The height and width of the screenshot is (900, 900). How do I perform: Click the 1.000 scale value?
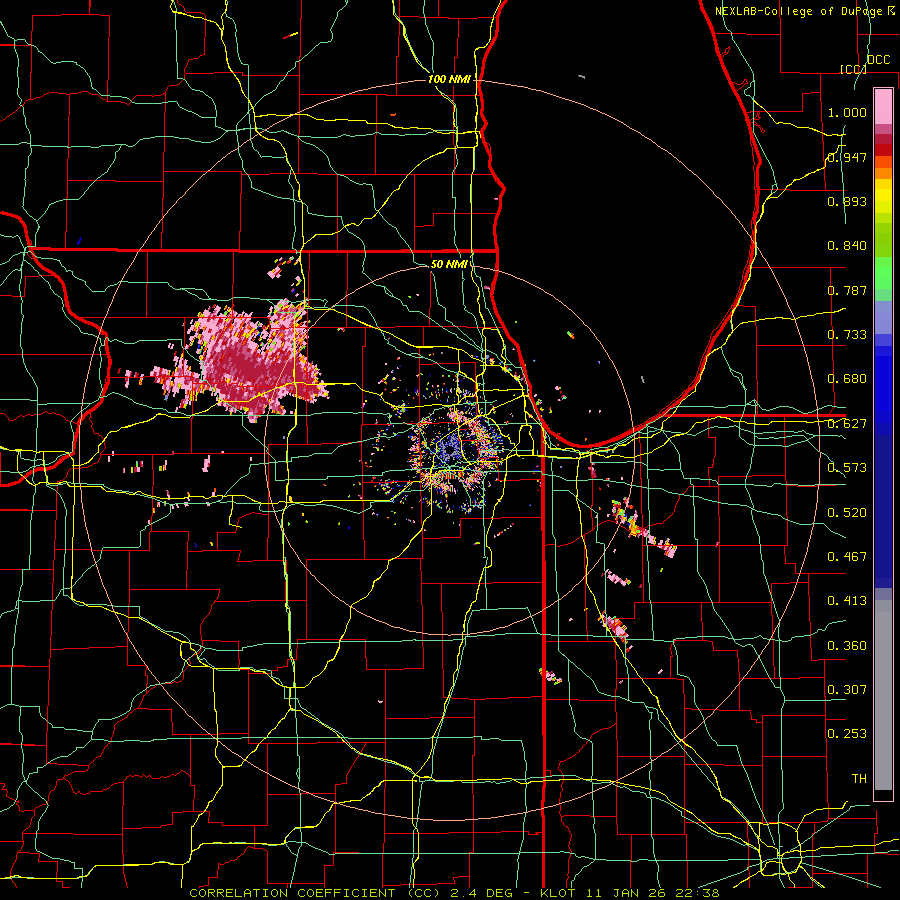click(847, 112)
